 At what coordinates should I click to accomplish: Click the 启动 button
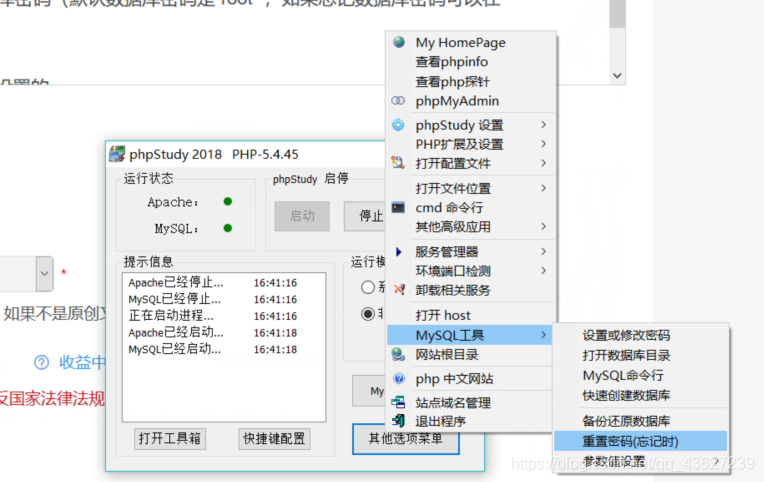302,216
